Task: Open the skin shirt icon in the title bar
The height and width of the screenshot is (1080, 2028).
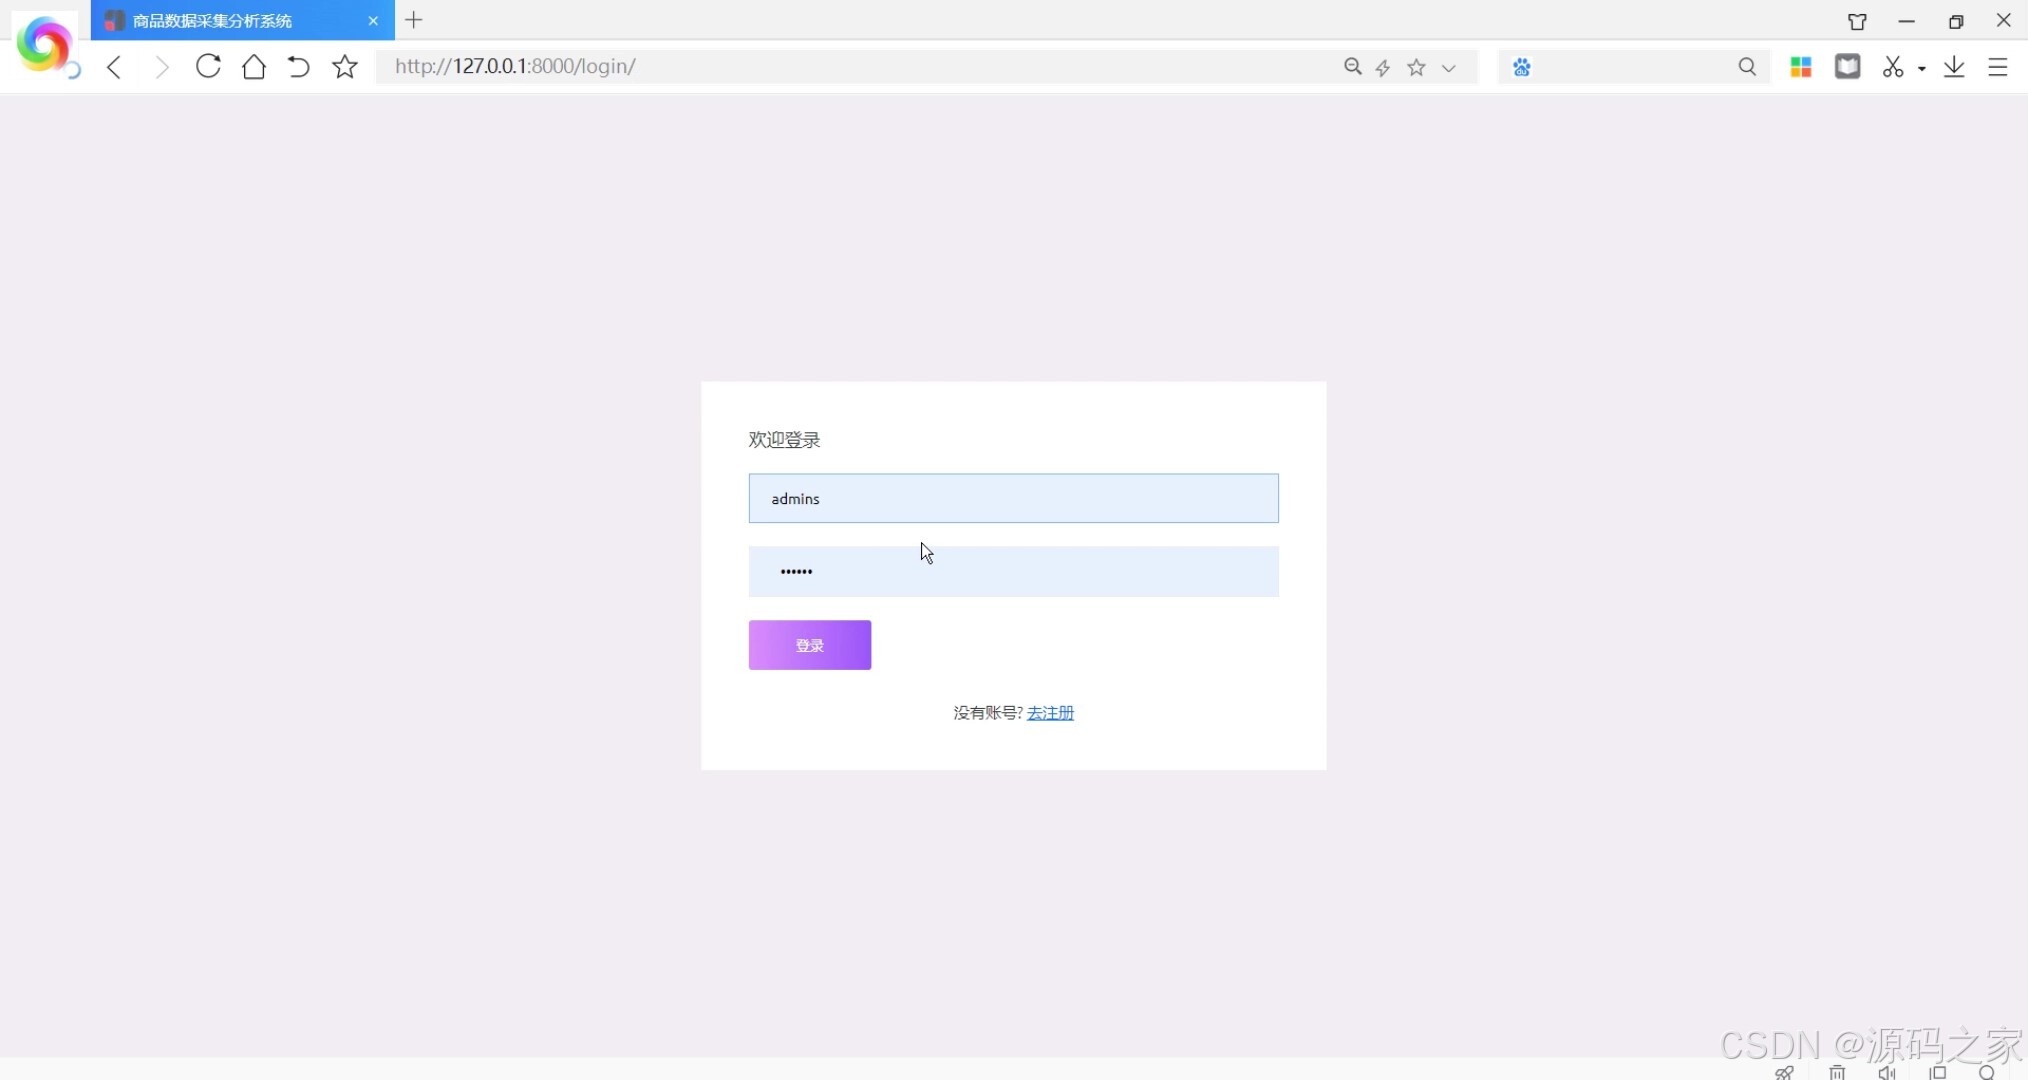Action: [1857, 21]
